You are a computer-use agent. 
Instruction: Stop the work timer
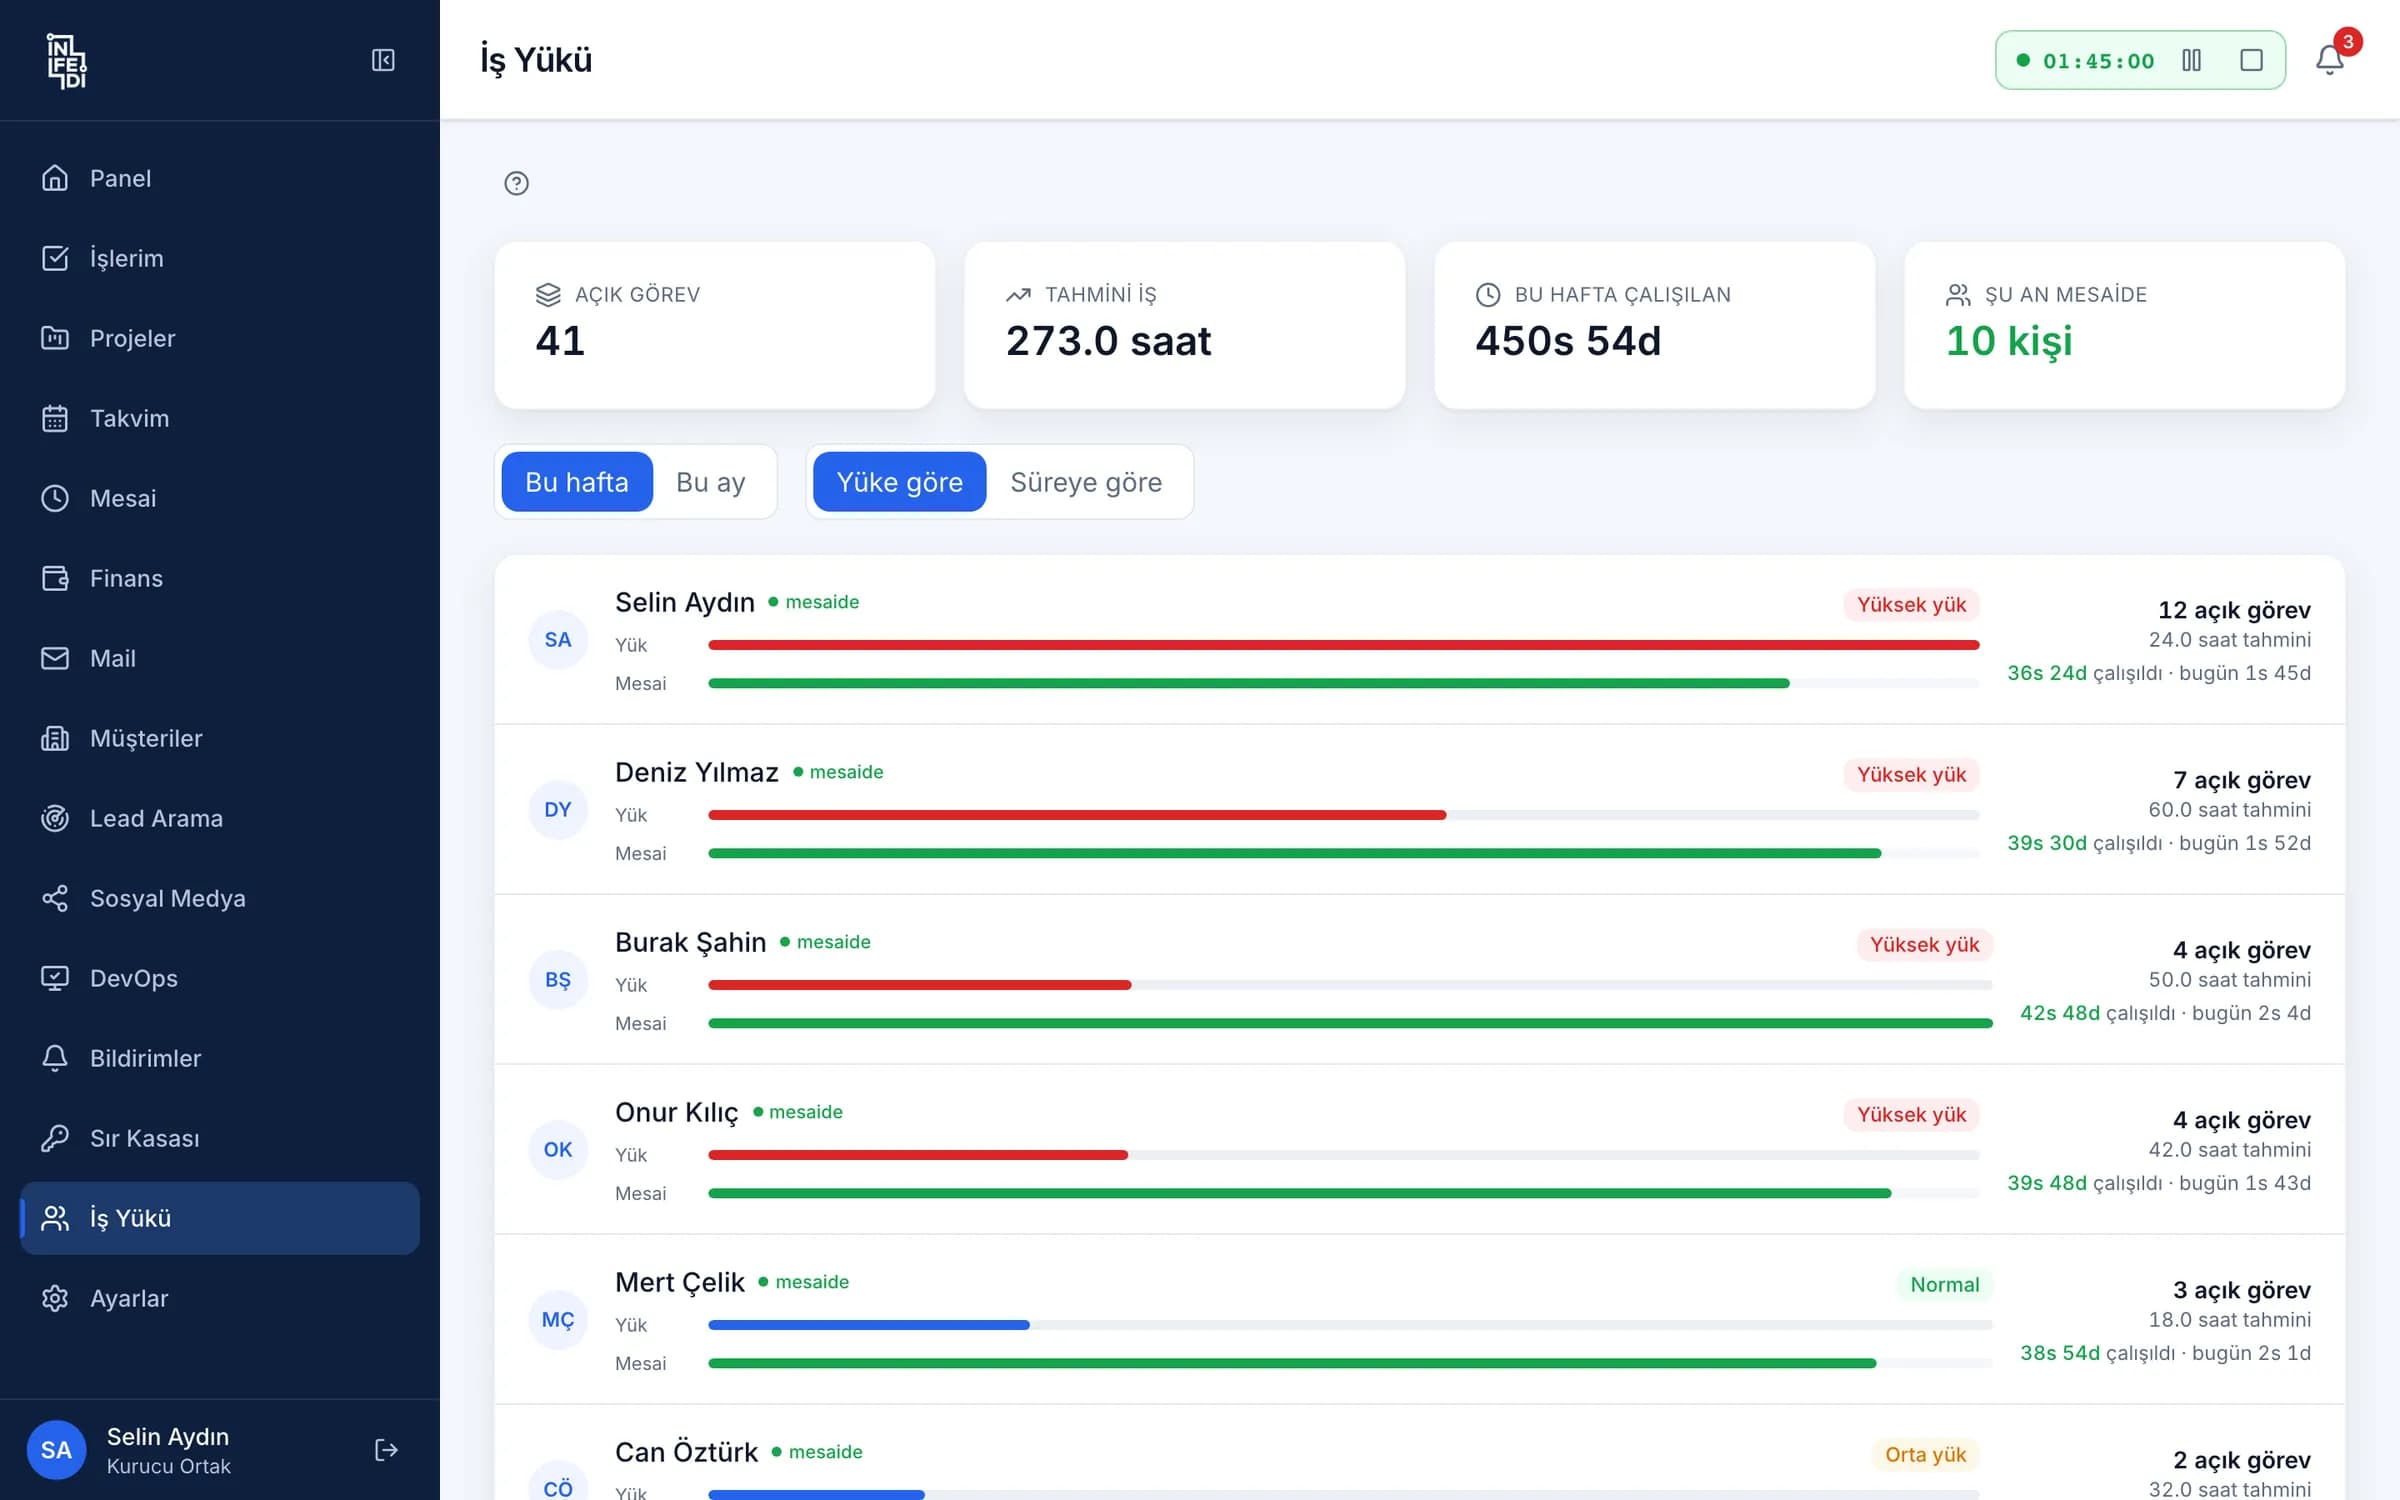[x=2251, y=60]
